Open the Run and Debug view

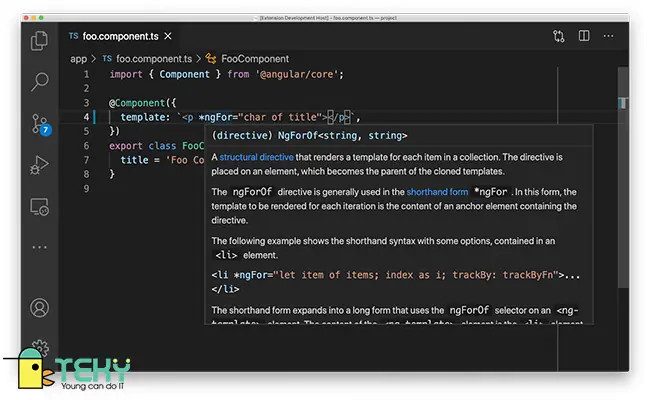(x=39, y=165)
